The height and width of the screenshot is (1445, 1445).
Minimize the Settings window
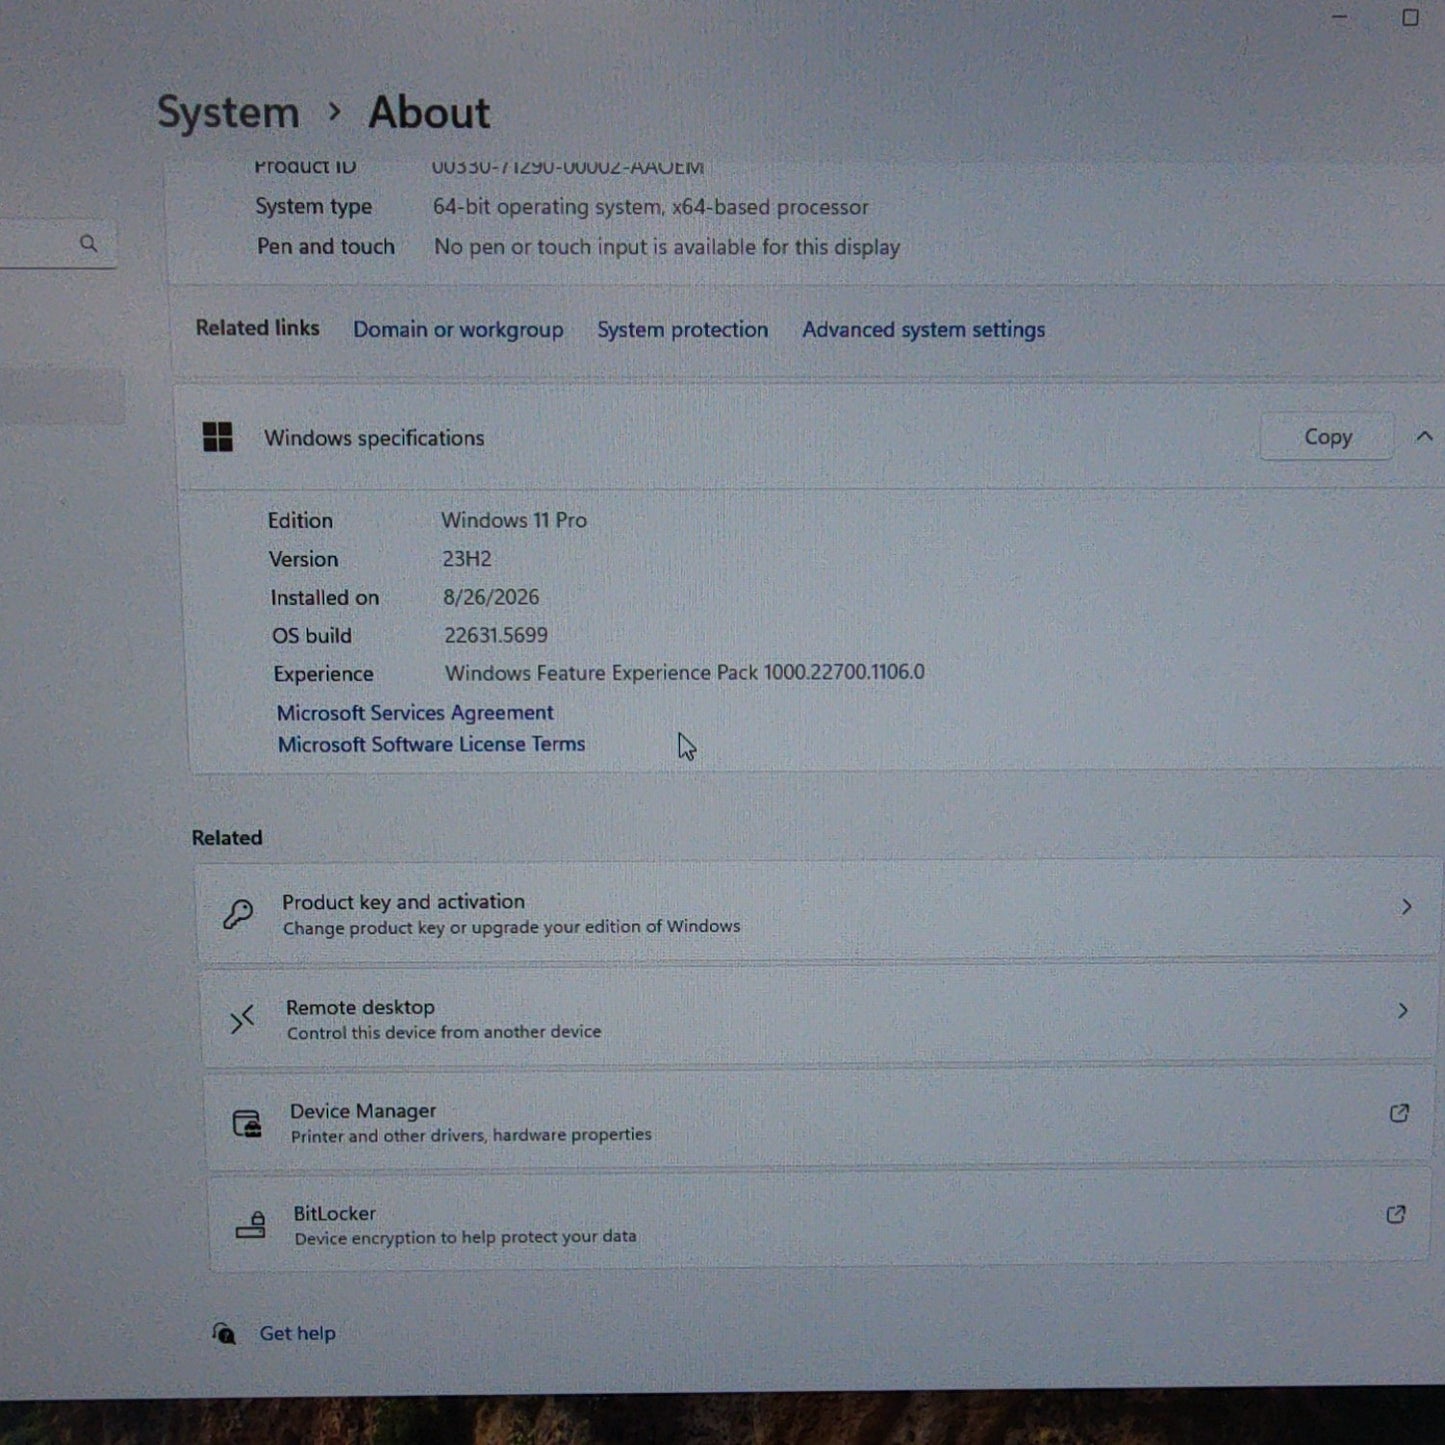click(1340, 17)
